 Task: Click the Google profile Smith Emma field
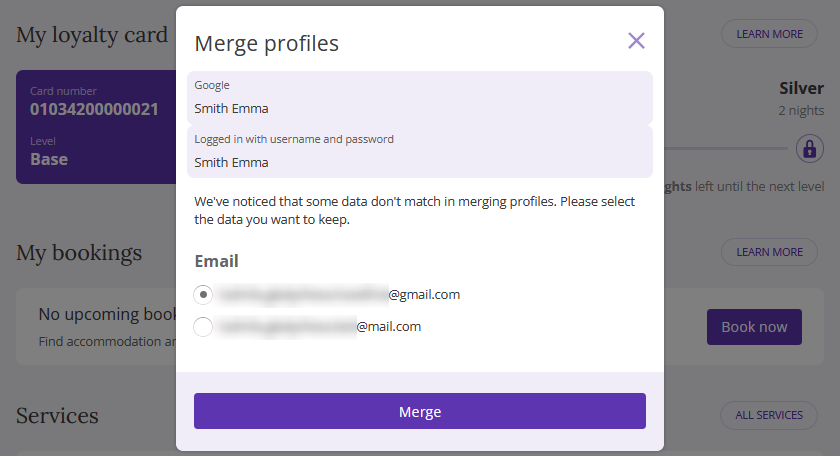click(x=419, y=98)
